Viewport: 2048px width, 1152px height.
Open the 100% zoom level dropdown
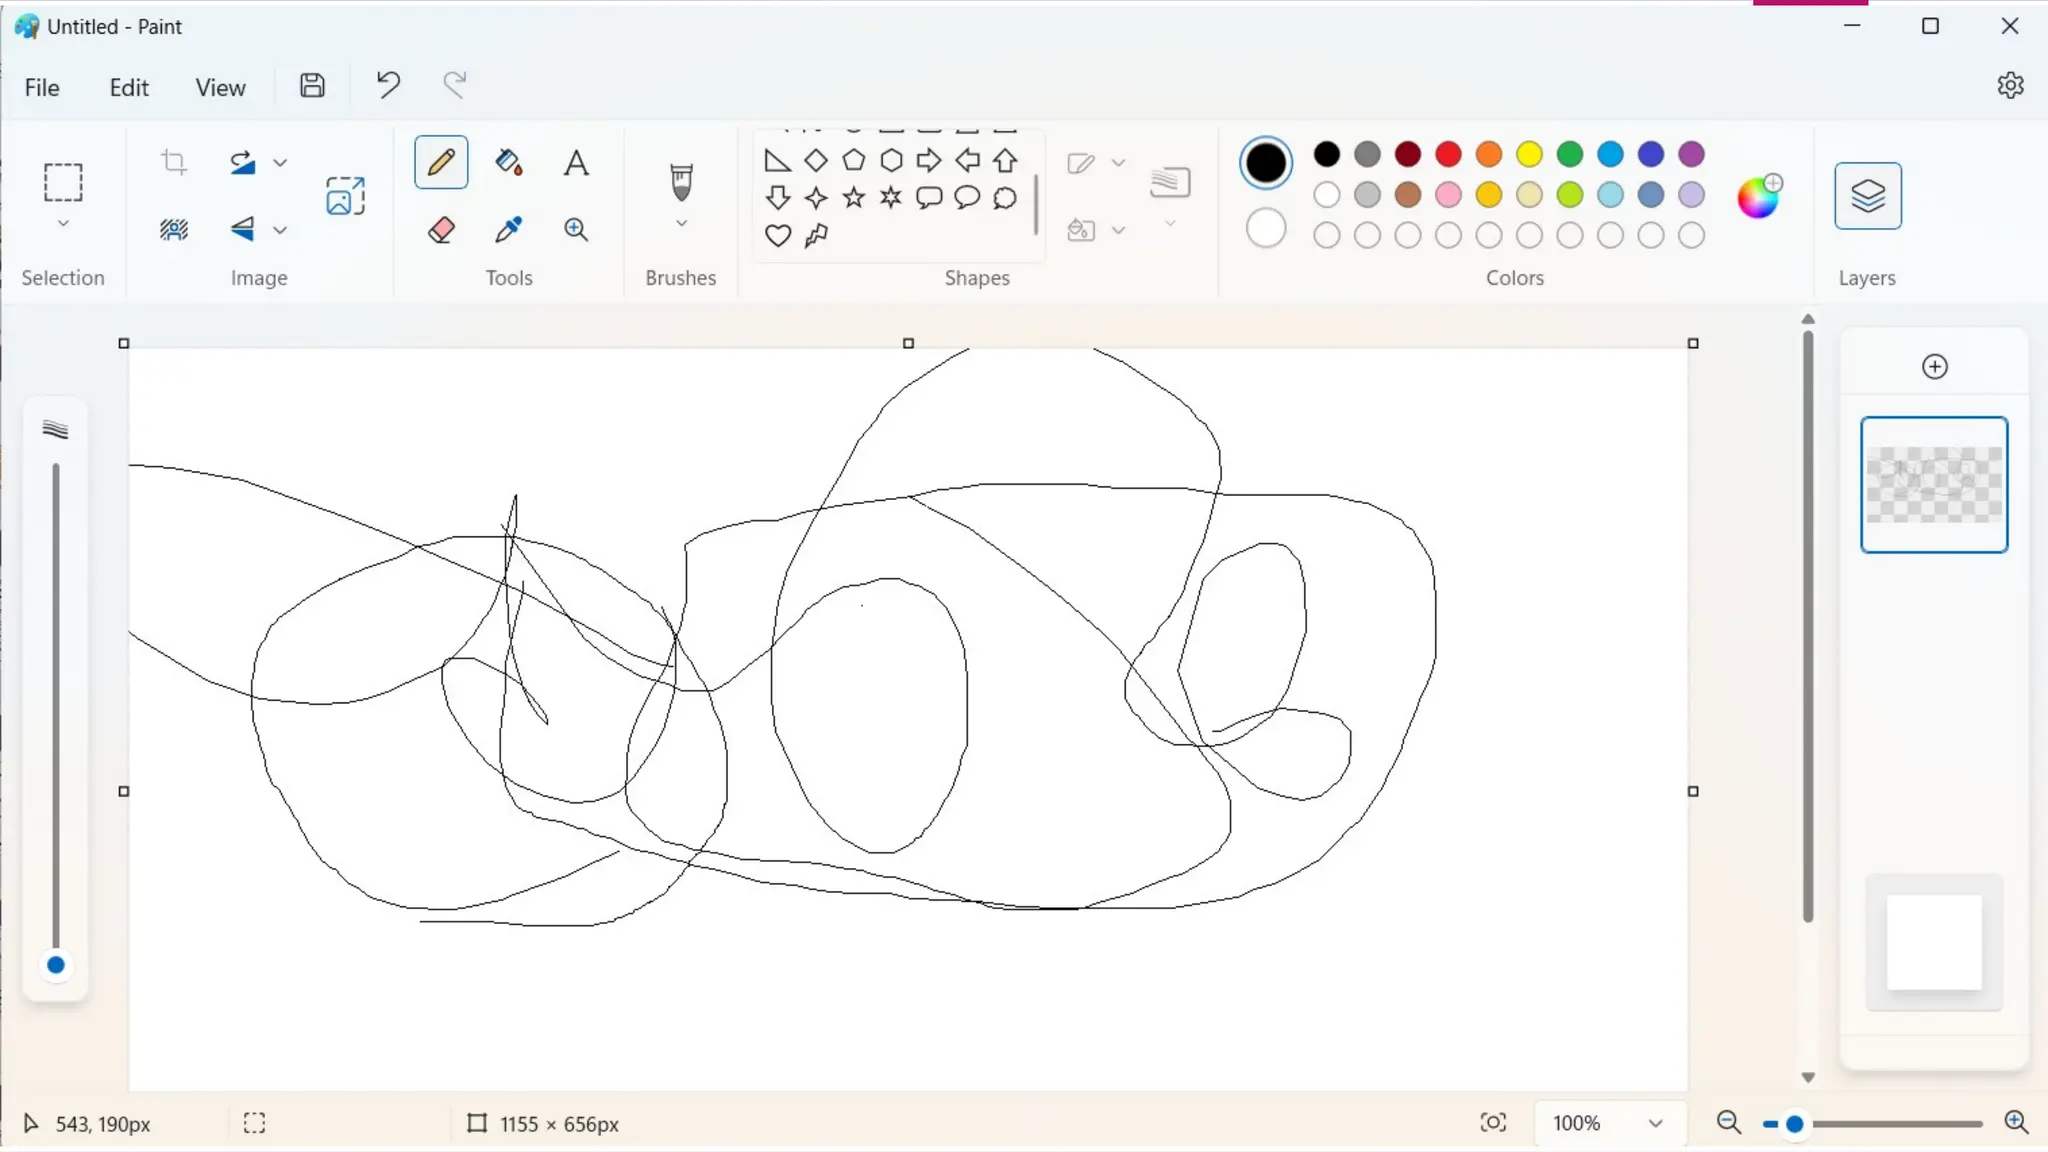coord(1655,1123)
